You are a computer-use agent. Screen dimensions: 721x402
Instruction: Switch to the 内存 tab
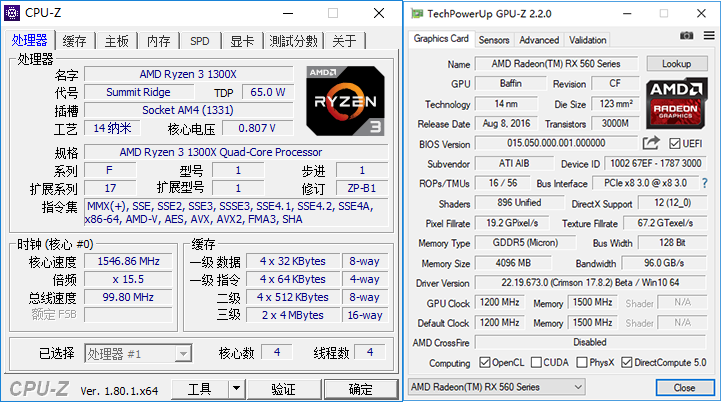pos(159,41)
